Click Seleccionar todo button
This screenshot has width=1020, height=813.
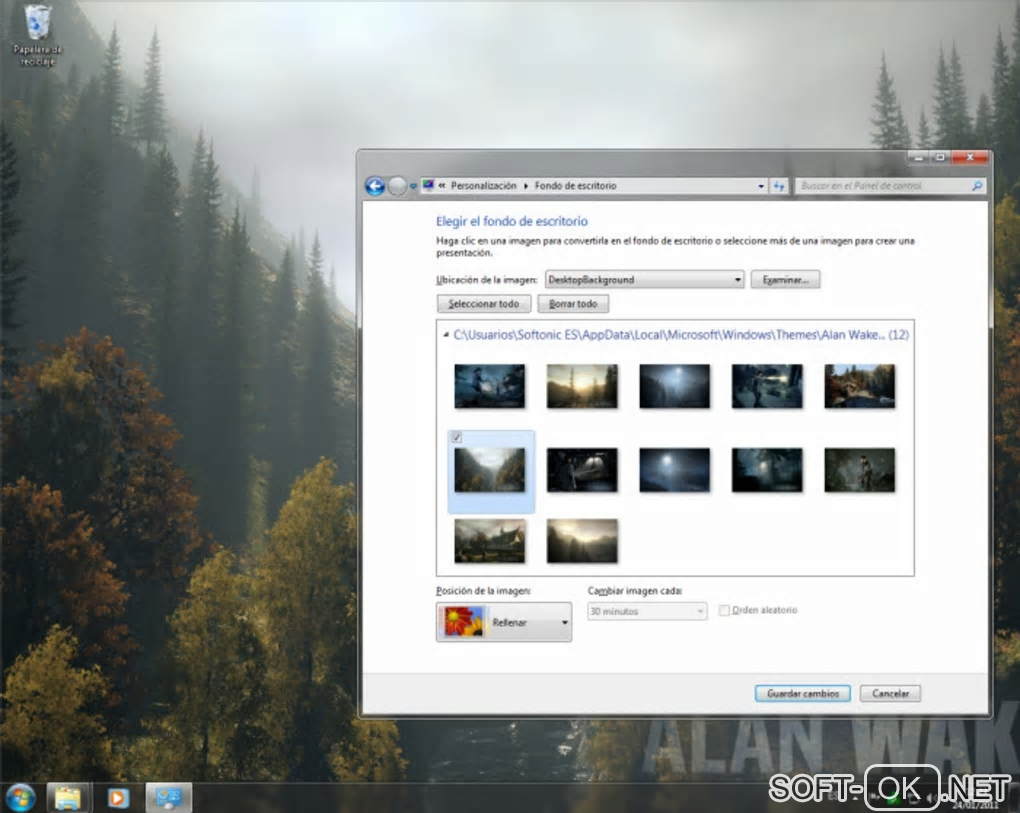click(484, 304)
